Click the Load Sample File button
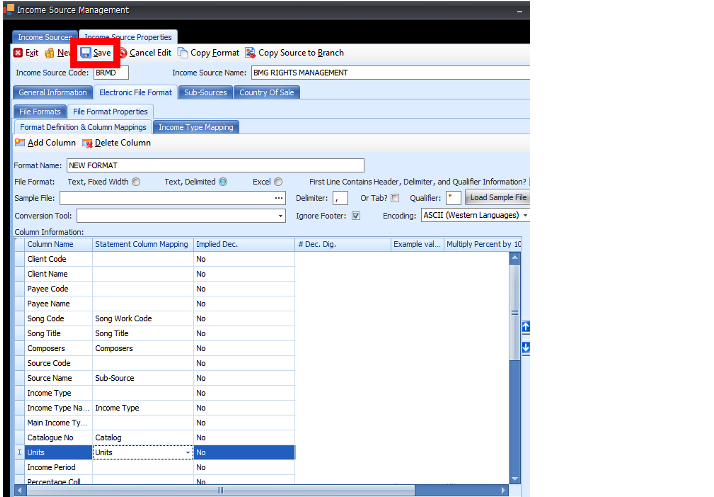Image resolution: width=714 pixels, height=497 pixels. coord(498,198)
